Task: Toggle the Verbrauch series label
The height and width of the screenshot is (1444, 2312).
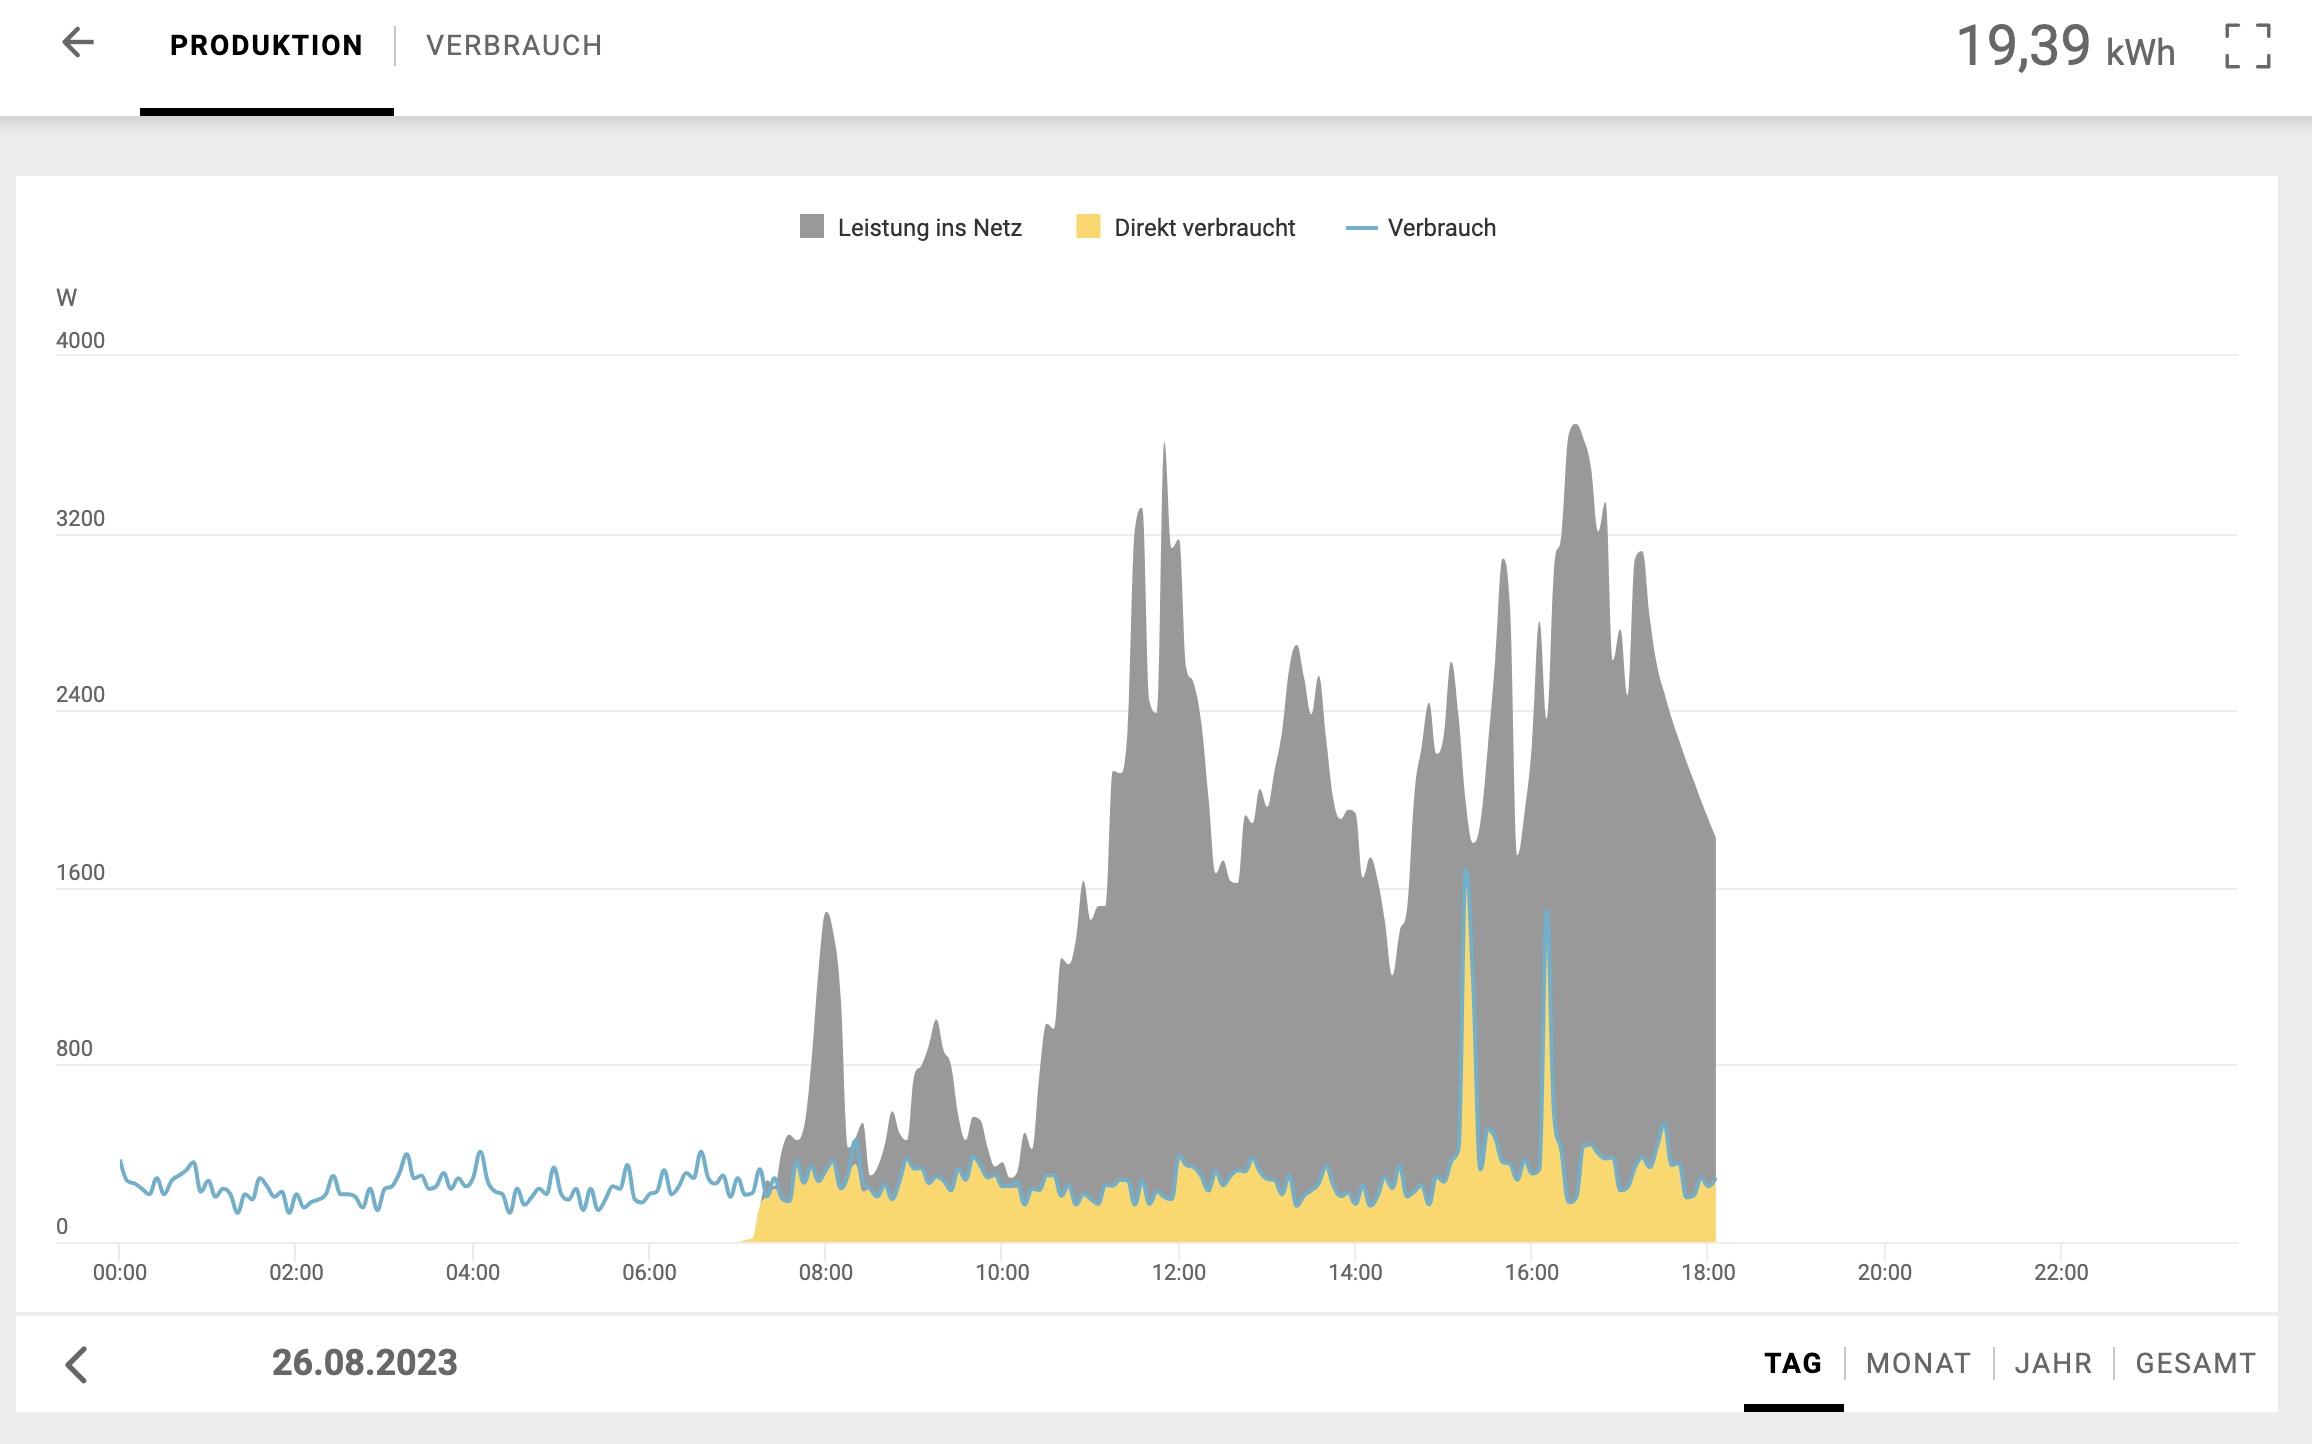Action: pyautogui.click(x=1441, y=228)
